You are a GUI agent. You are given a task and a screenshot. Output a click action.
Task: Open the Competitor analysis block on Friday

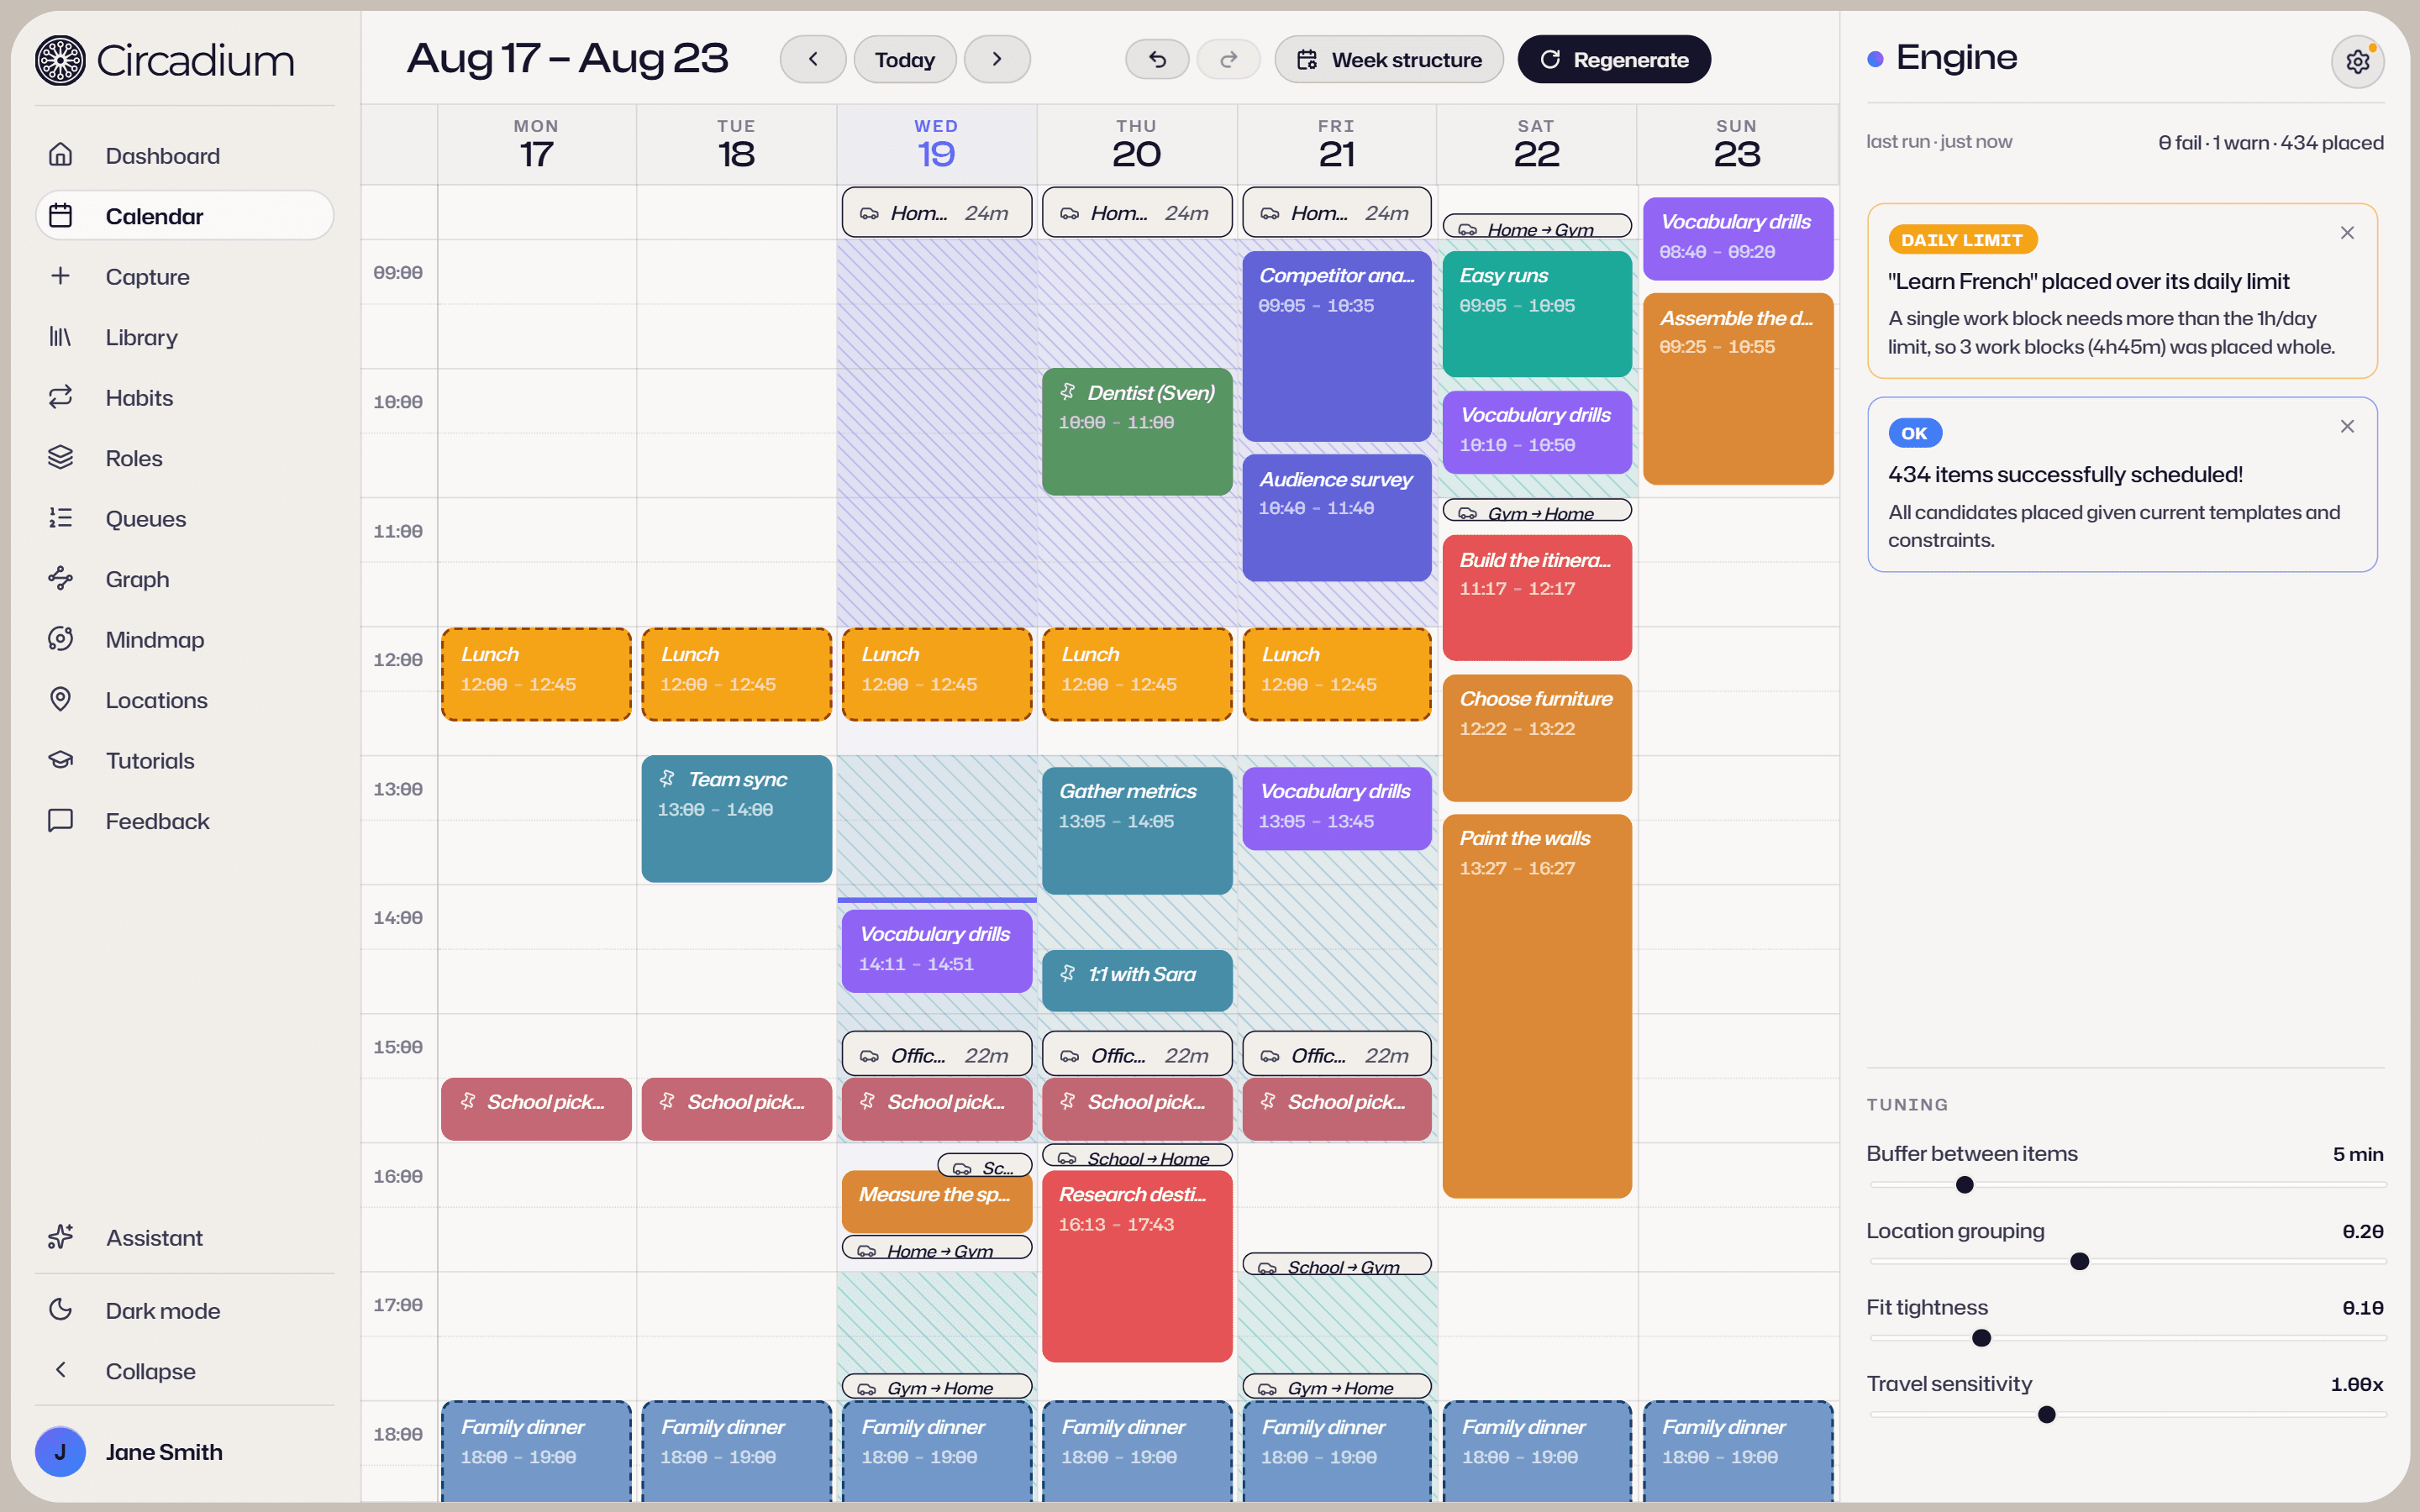[x=1337, y=346]
